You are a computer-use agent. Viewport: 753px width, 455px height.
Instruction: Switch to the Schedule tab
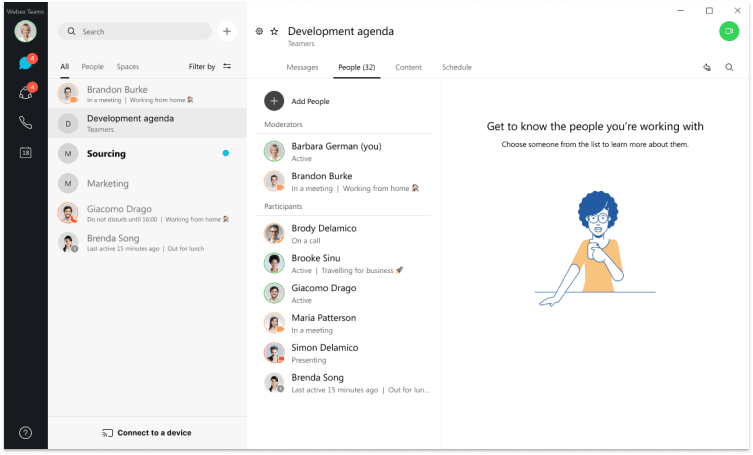point(457,67)
